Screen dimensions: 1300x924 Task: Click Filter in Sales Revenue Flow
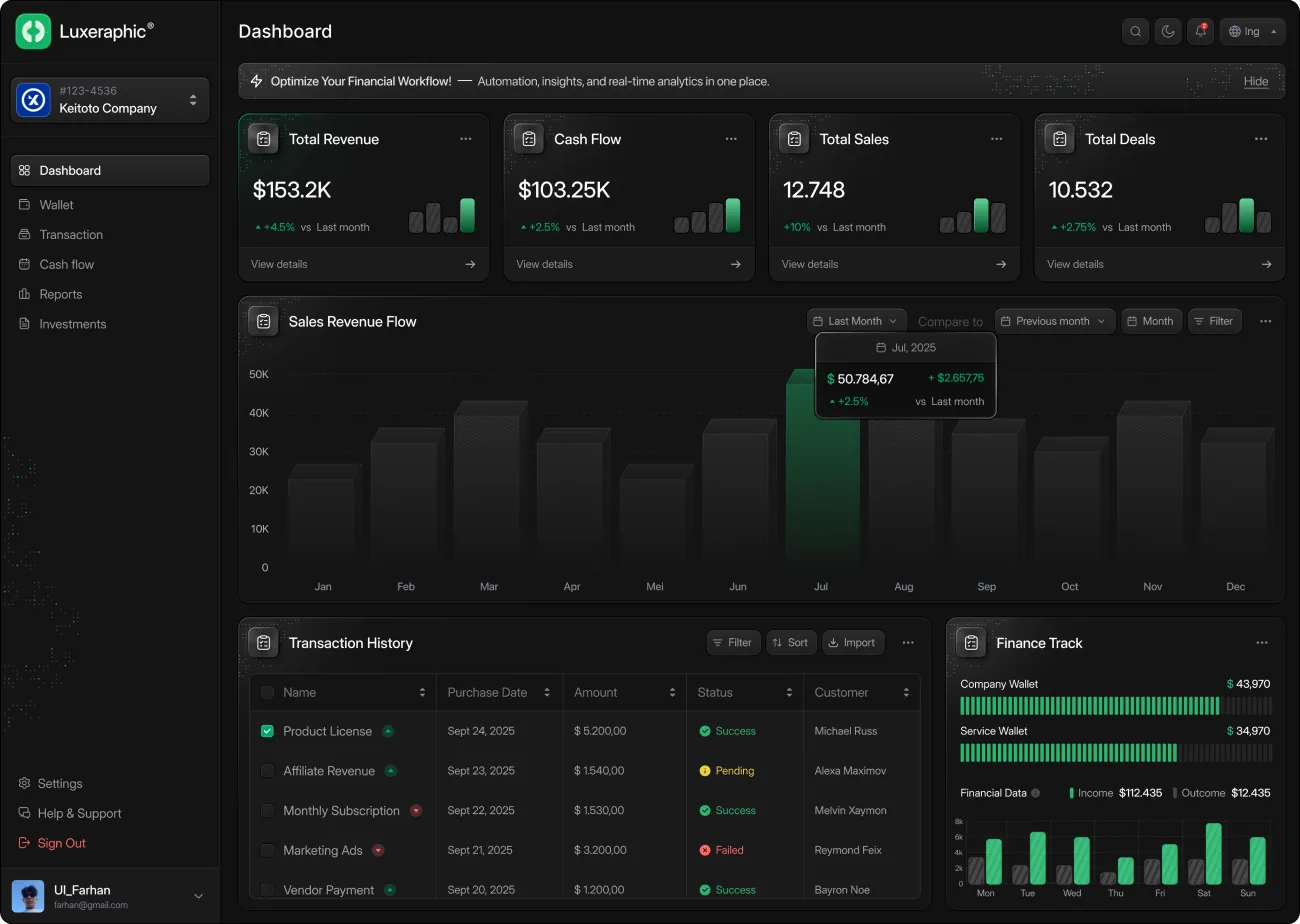pyautogui.click(x=1215, y=321)
